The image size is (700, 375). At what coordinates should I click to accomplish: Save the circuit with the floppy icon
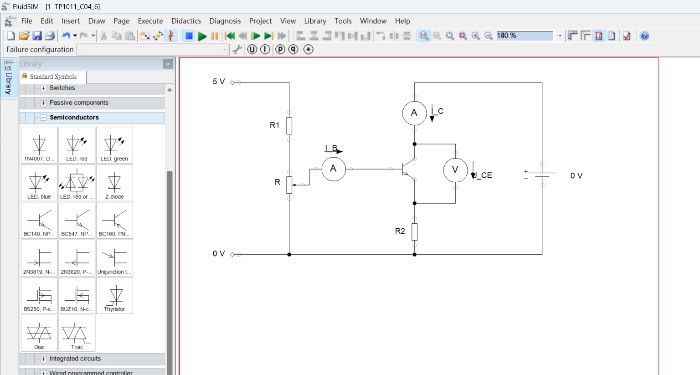37,36
